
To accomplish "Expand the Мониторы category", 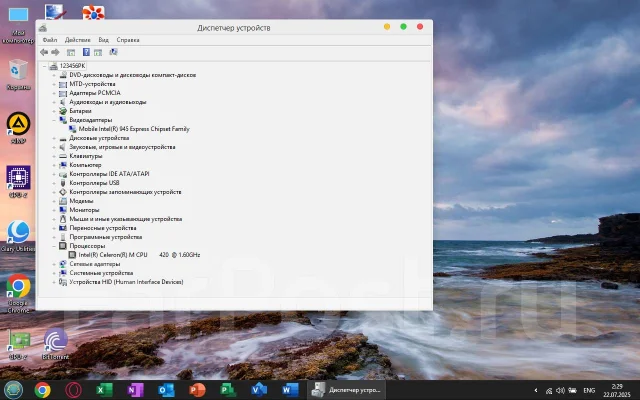I will tap(54, 210).
